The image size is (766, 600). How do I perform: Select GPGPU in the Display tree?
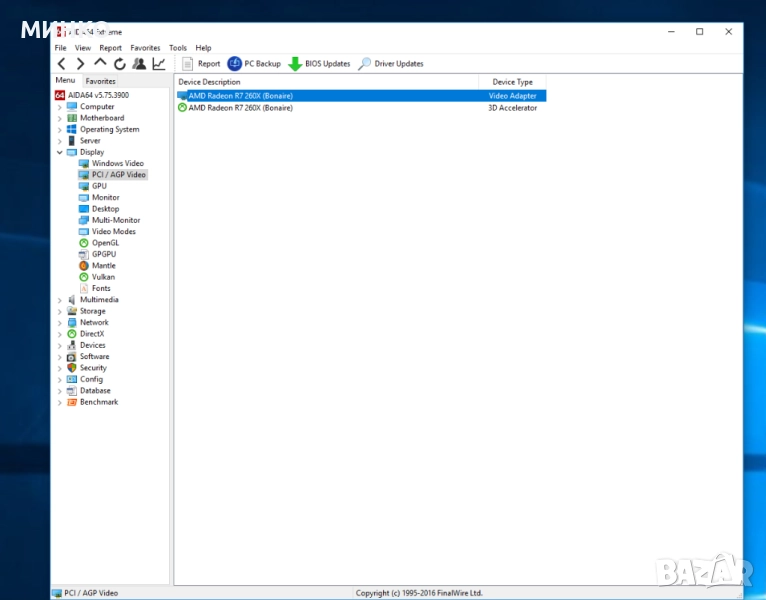(103, 254)
